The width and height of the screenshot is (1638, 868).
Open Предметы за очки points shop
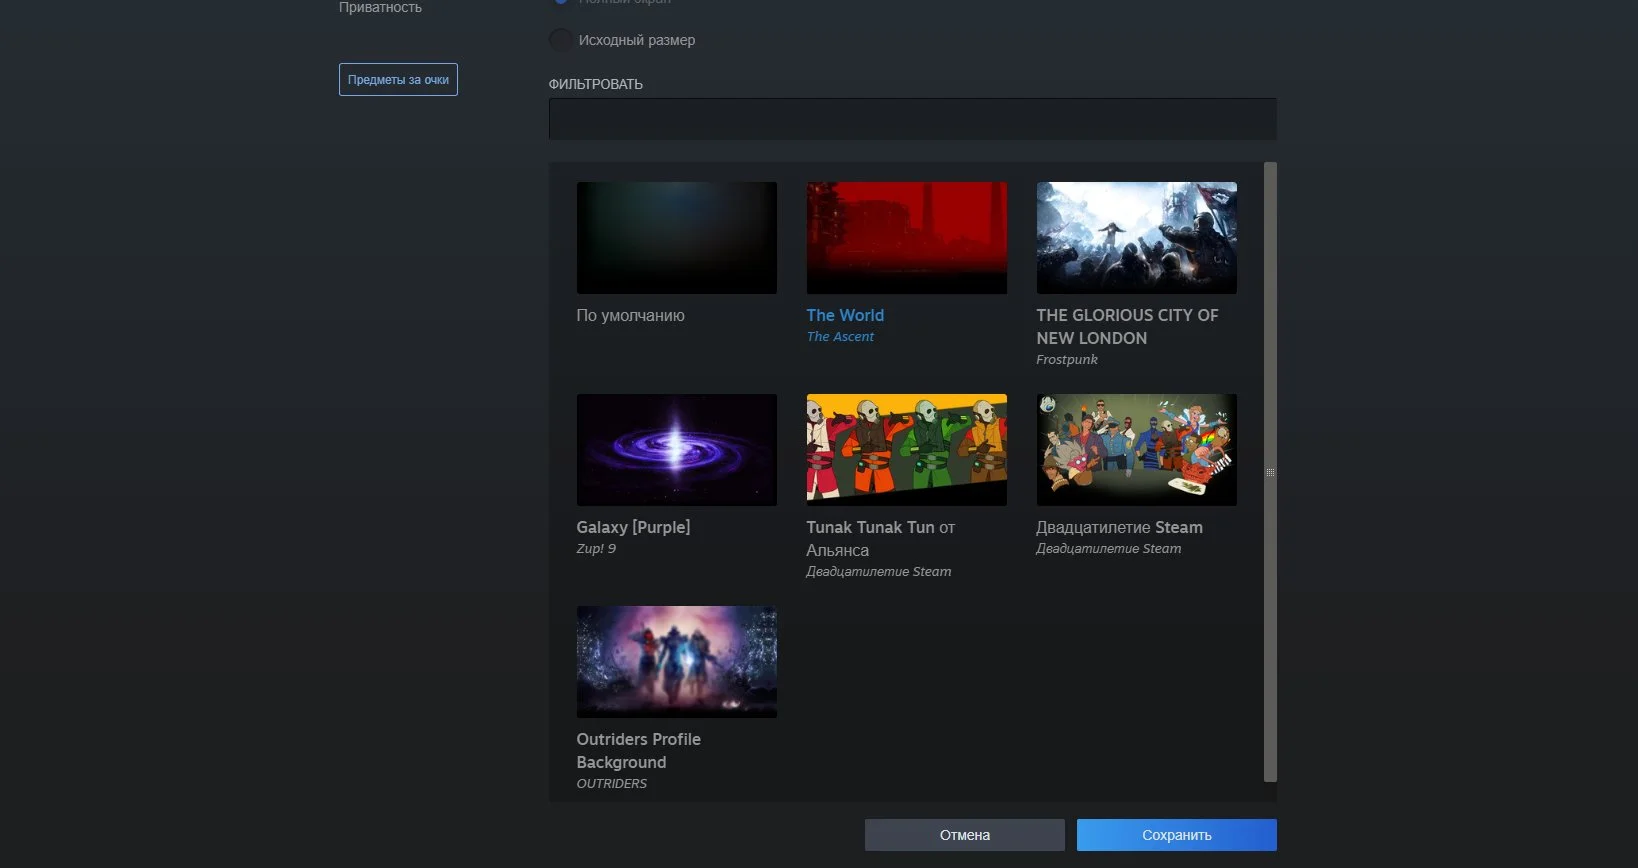(x=398, y=80)
